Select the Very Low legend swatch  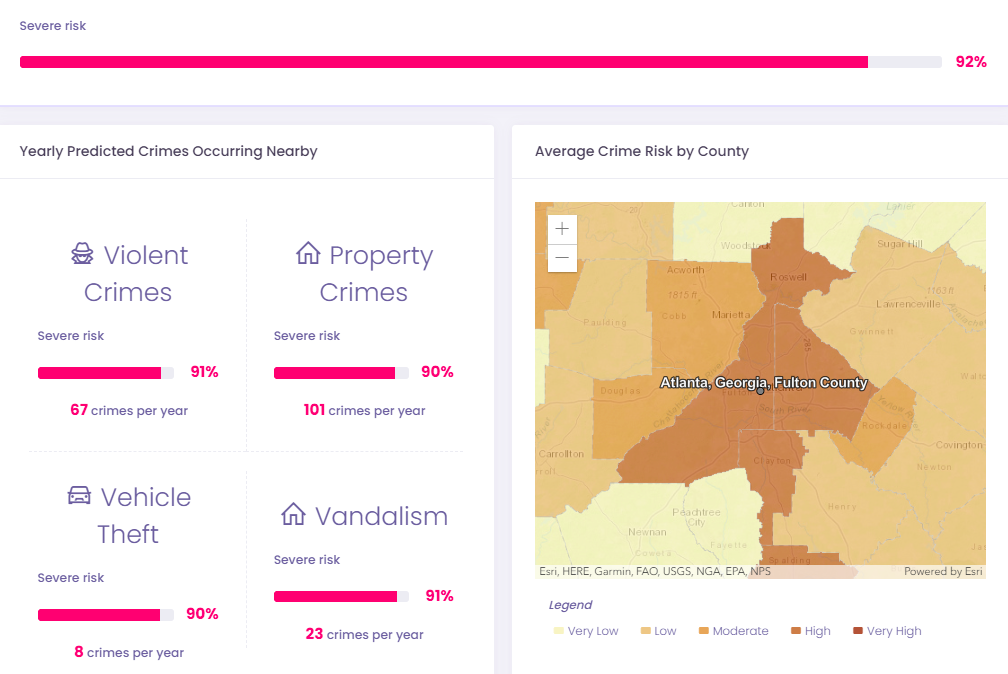click(559, 631)
